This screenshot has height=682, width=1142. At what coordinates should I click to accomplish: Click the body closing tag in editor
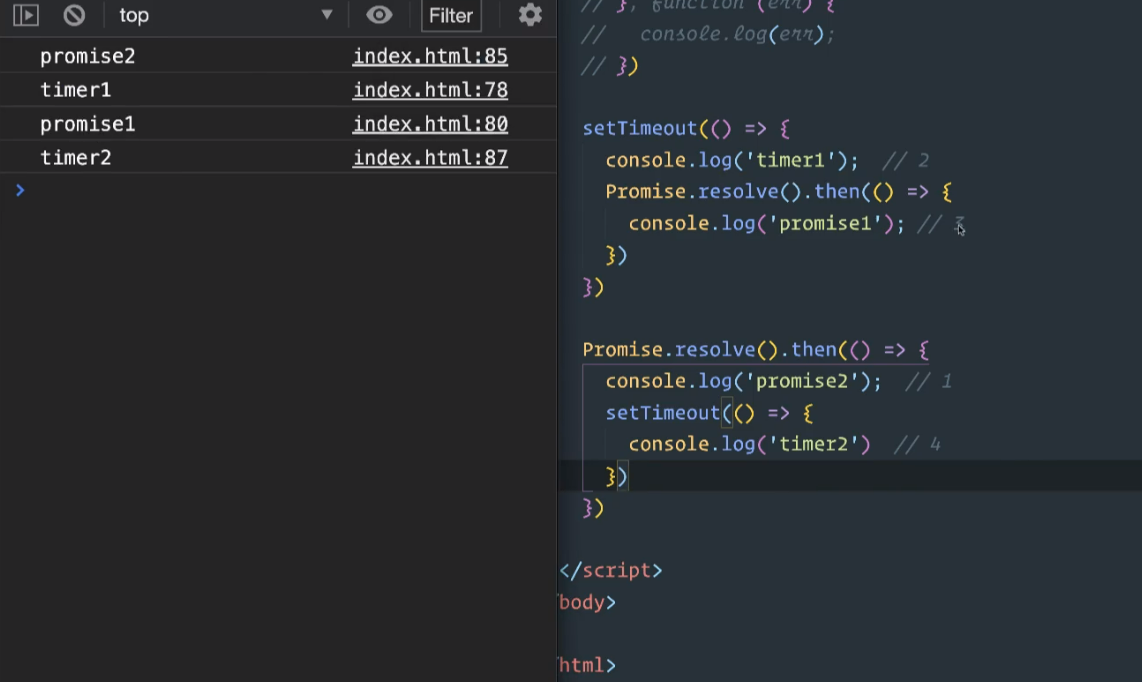tap(587, 603)
